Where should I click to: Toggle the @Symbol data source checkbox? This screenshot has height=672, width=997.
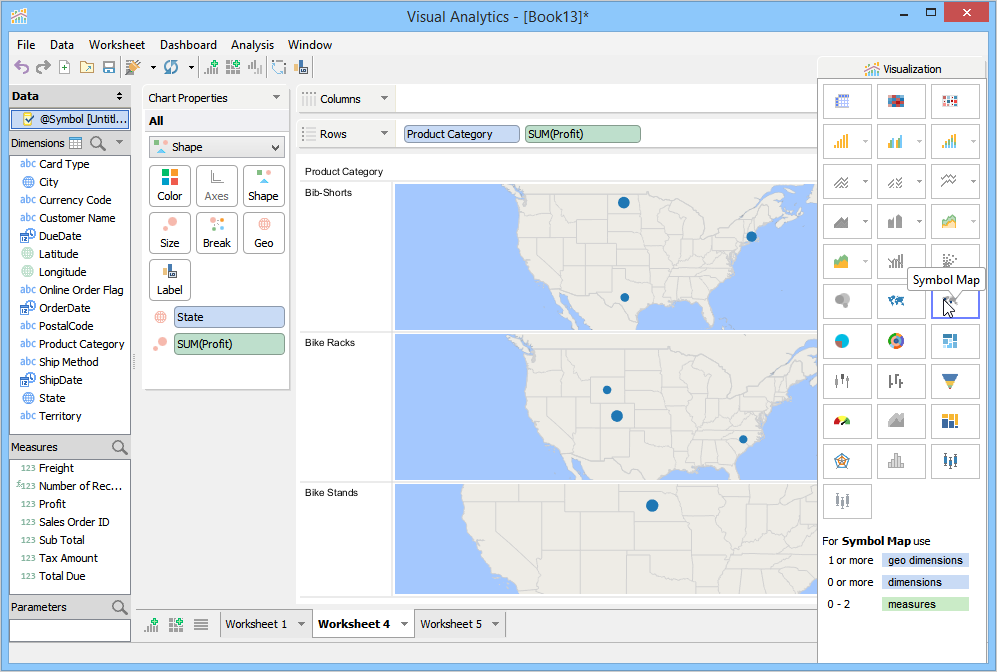click(x=28, y=119)
